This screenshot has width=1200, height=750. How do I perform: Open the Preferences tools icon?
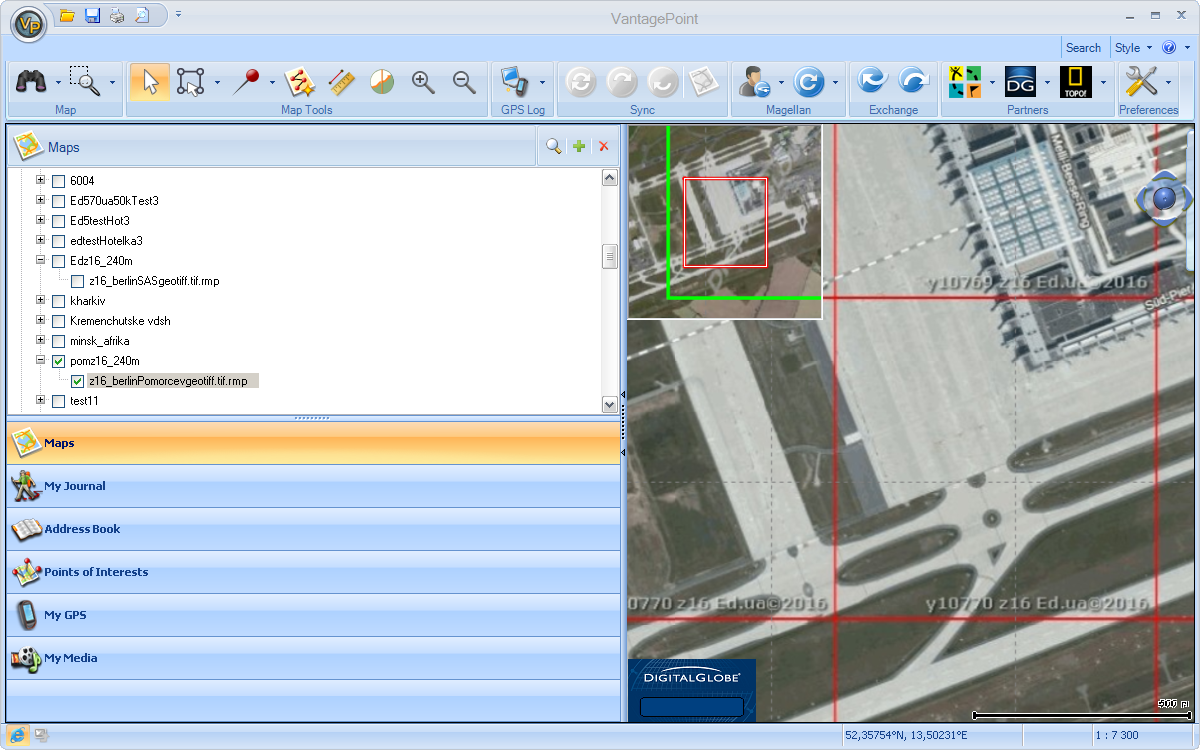(x=1140, y=82)
